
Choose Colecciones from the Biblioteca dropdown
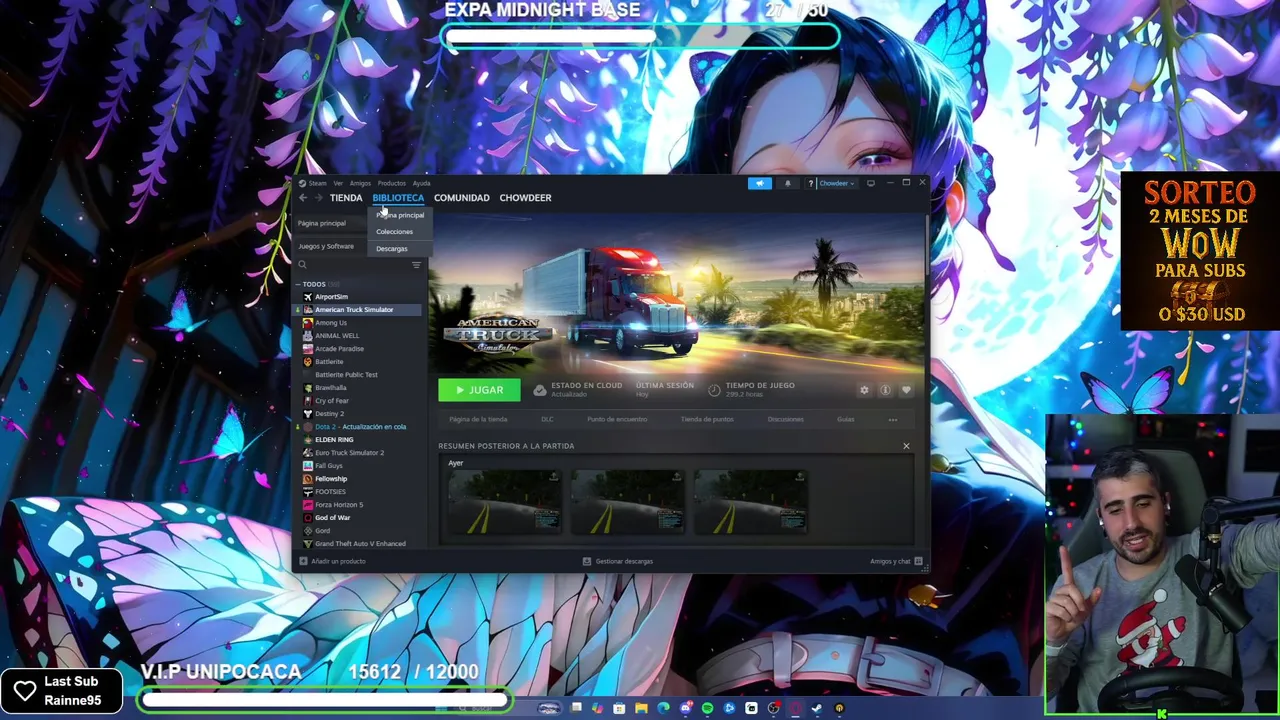pos(395,232)
